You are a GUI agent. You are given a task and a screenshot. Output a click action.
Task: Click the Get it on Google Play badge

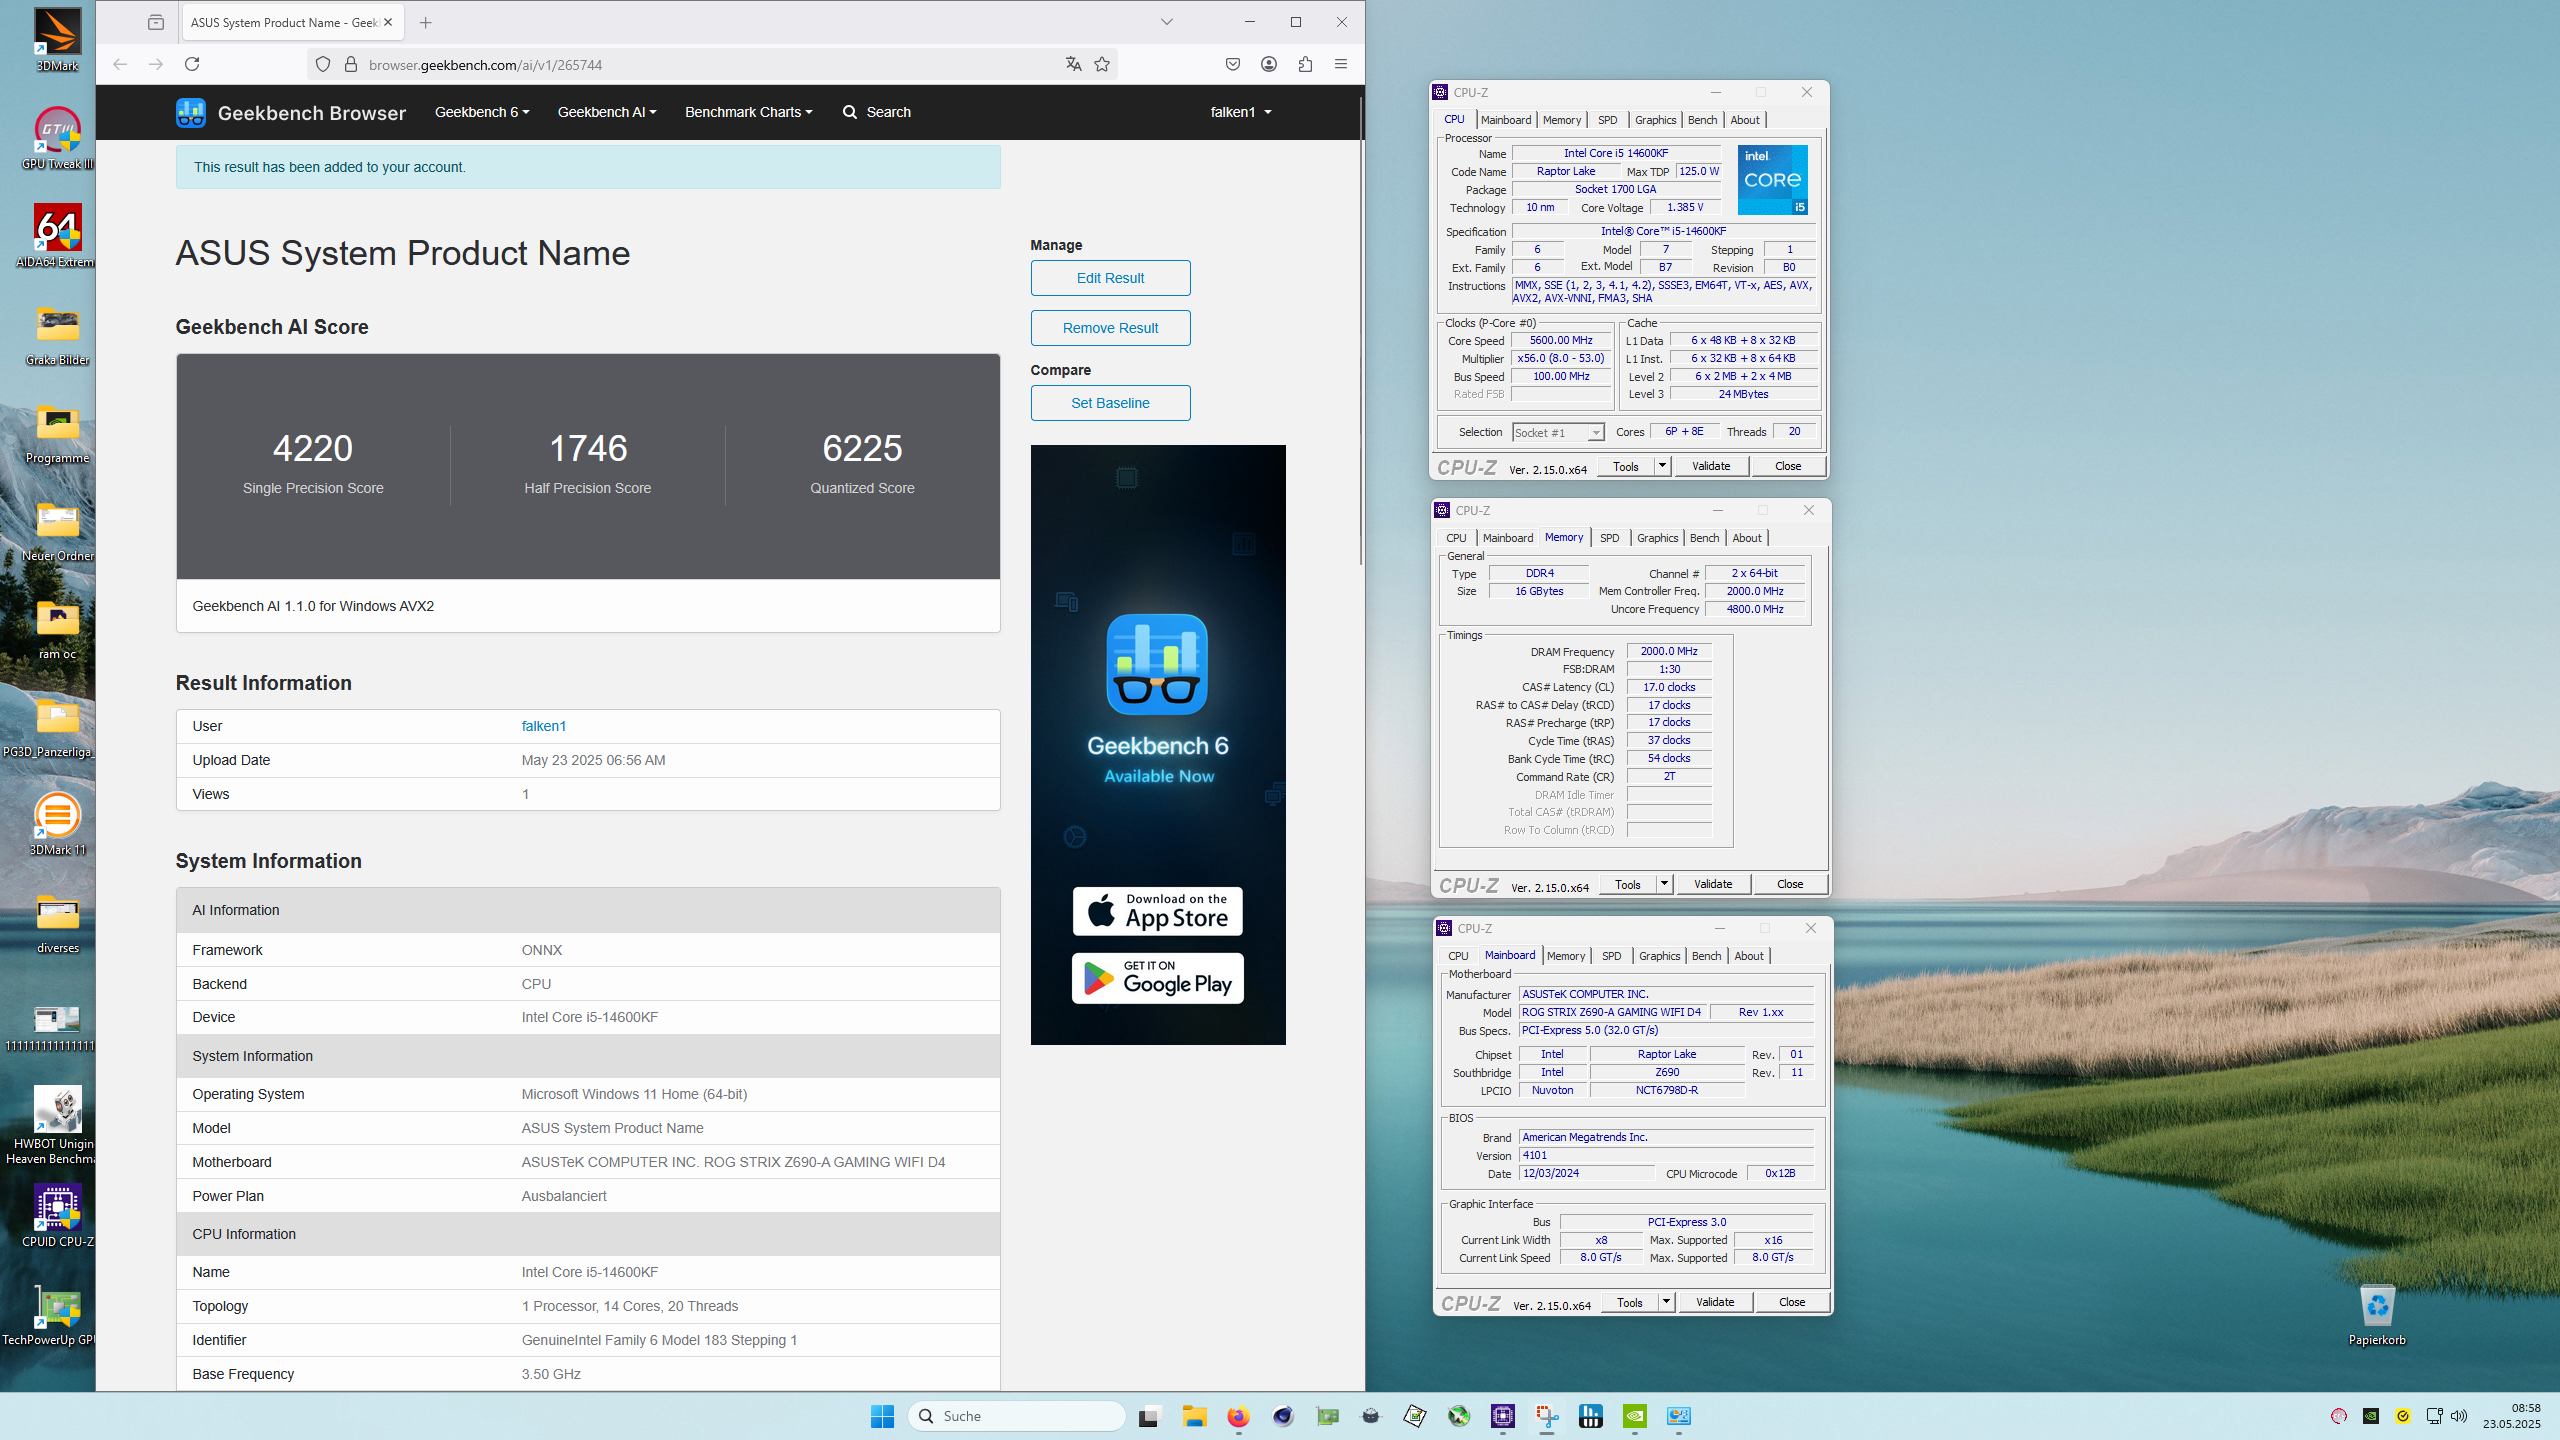1157,978
